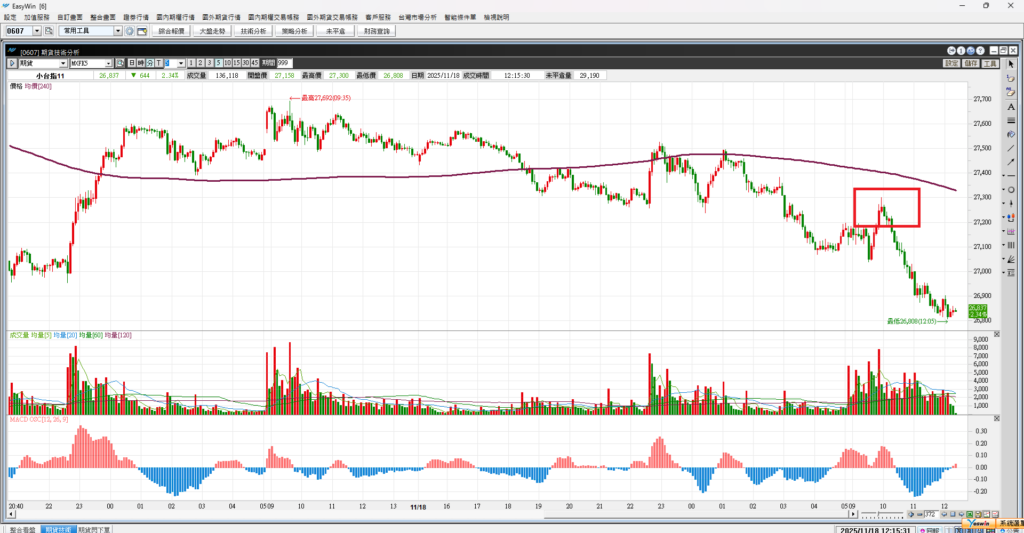Select the arrow pointer drawing tool
The width and height of the screenshot is (1024, 533).
point(1012,64)
